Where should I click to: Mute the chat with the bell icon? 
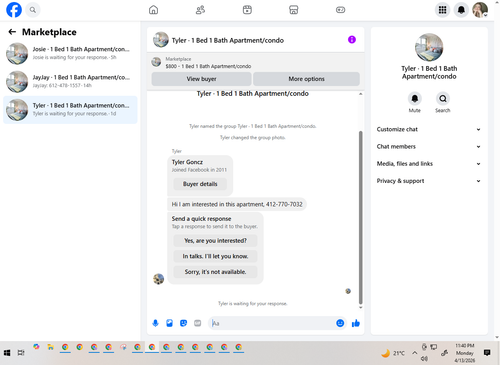[x=415, y=99]
